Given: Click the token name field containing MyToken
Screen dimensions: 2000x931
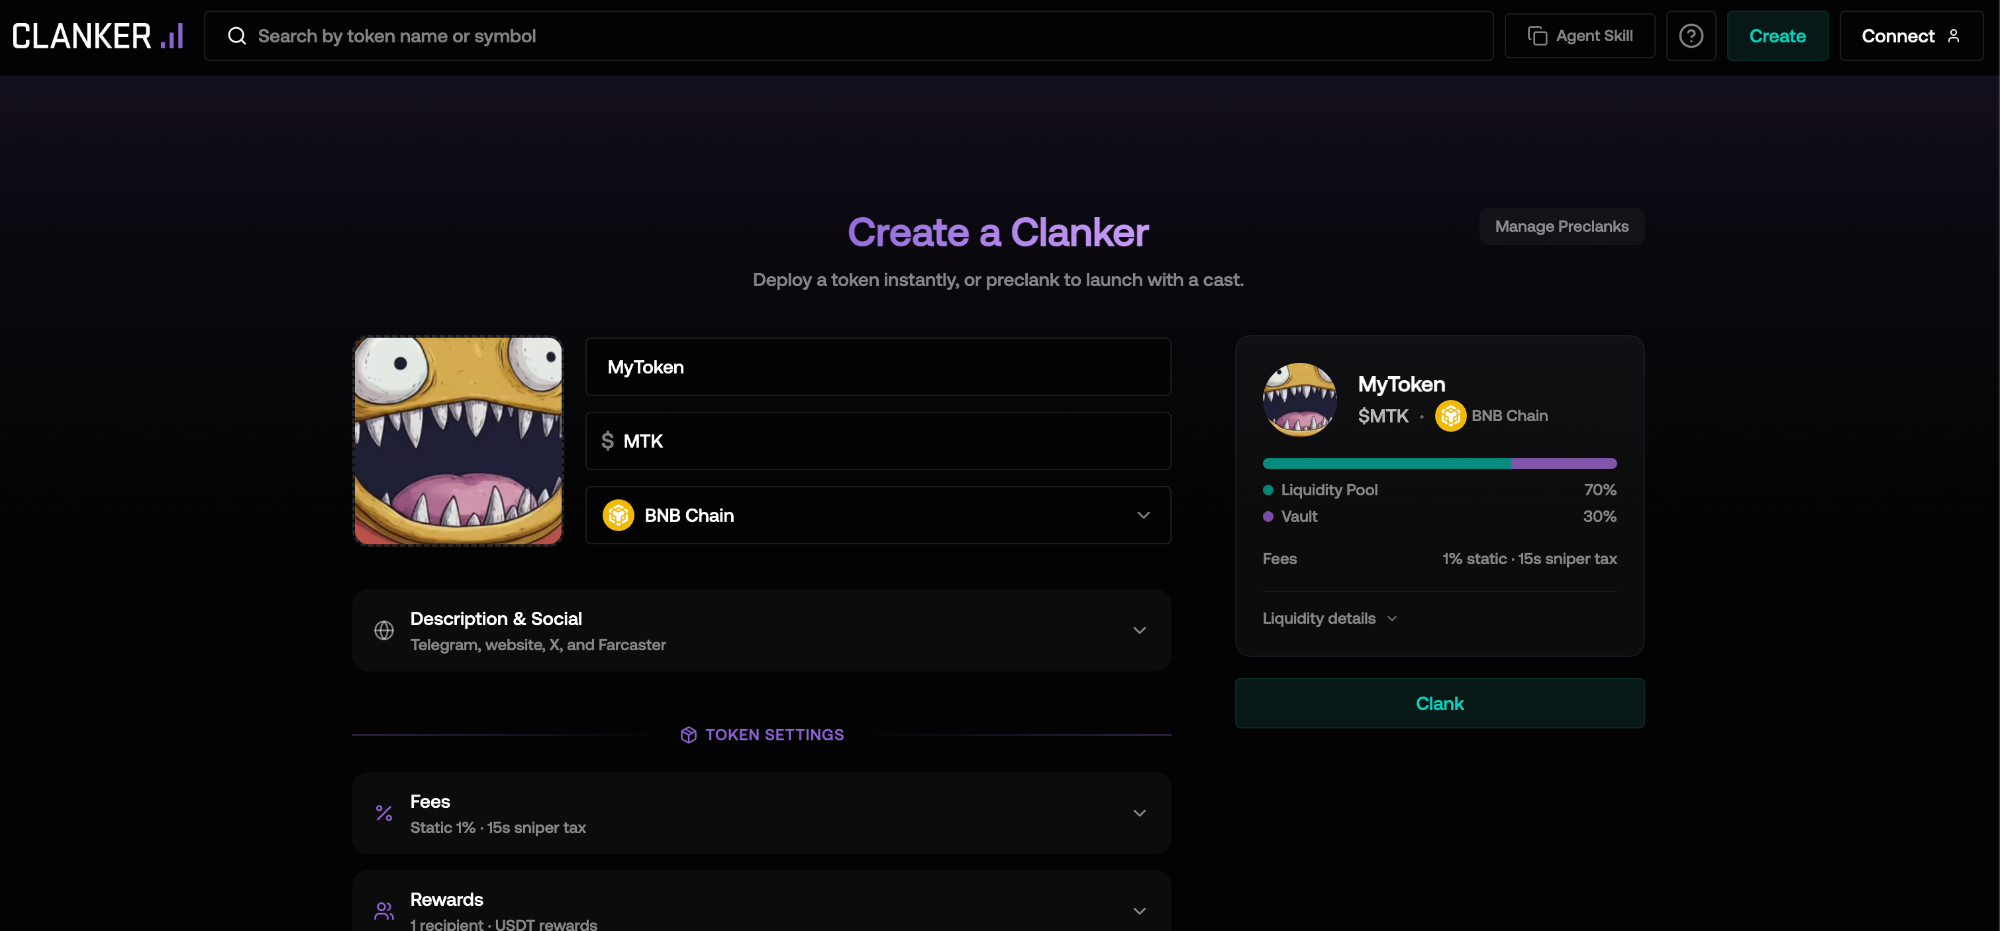Looking at the screenshot, I should (x=878, y=367).
